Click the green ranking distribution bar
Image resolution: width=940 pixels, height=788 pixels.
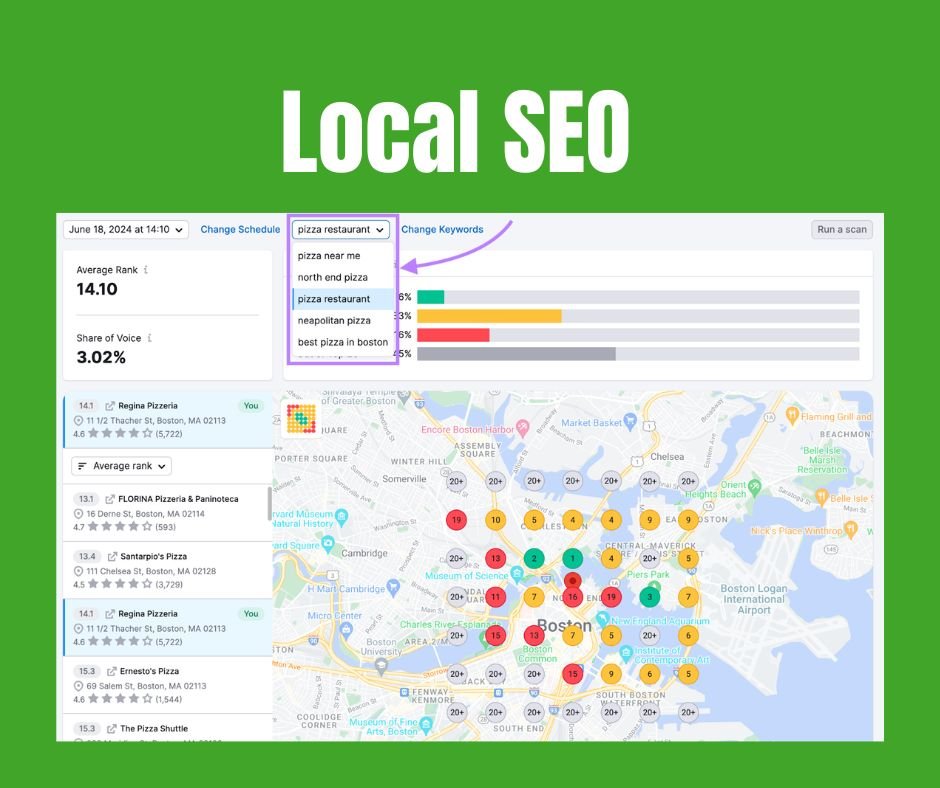pyautogui.click(x=430, y=297)
